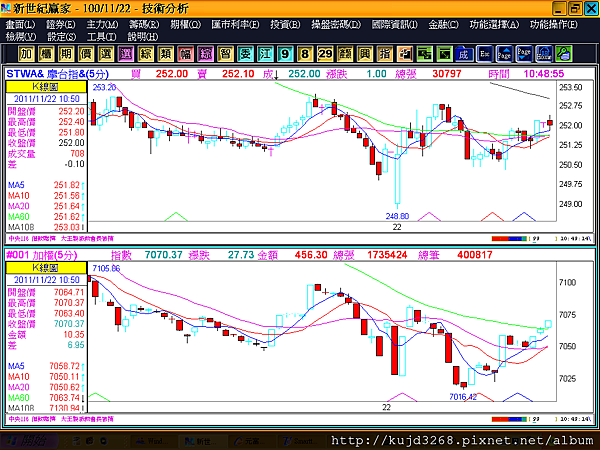Click the 29 toolbar icon
The image size is (600, 450).
tap(325, 54)
